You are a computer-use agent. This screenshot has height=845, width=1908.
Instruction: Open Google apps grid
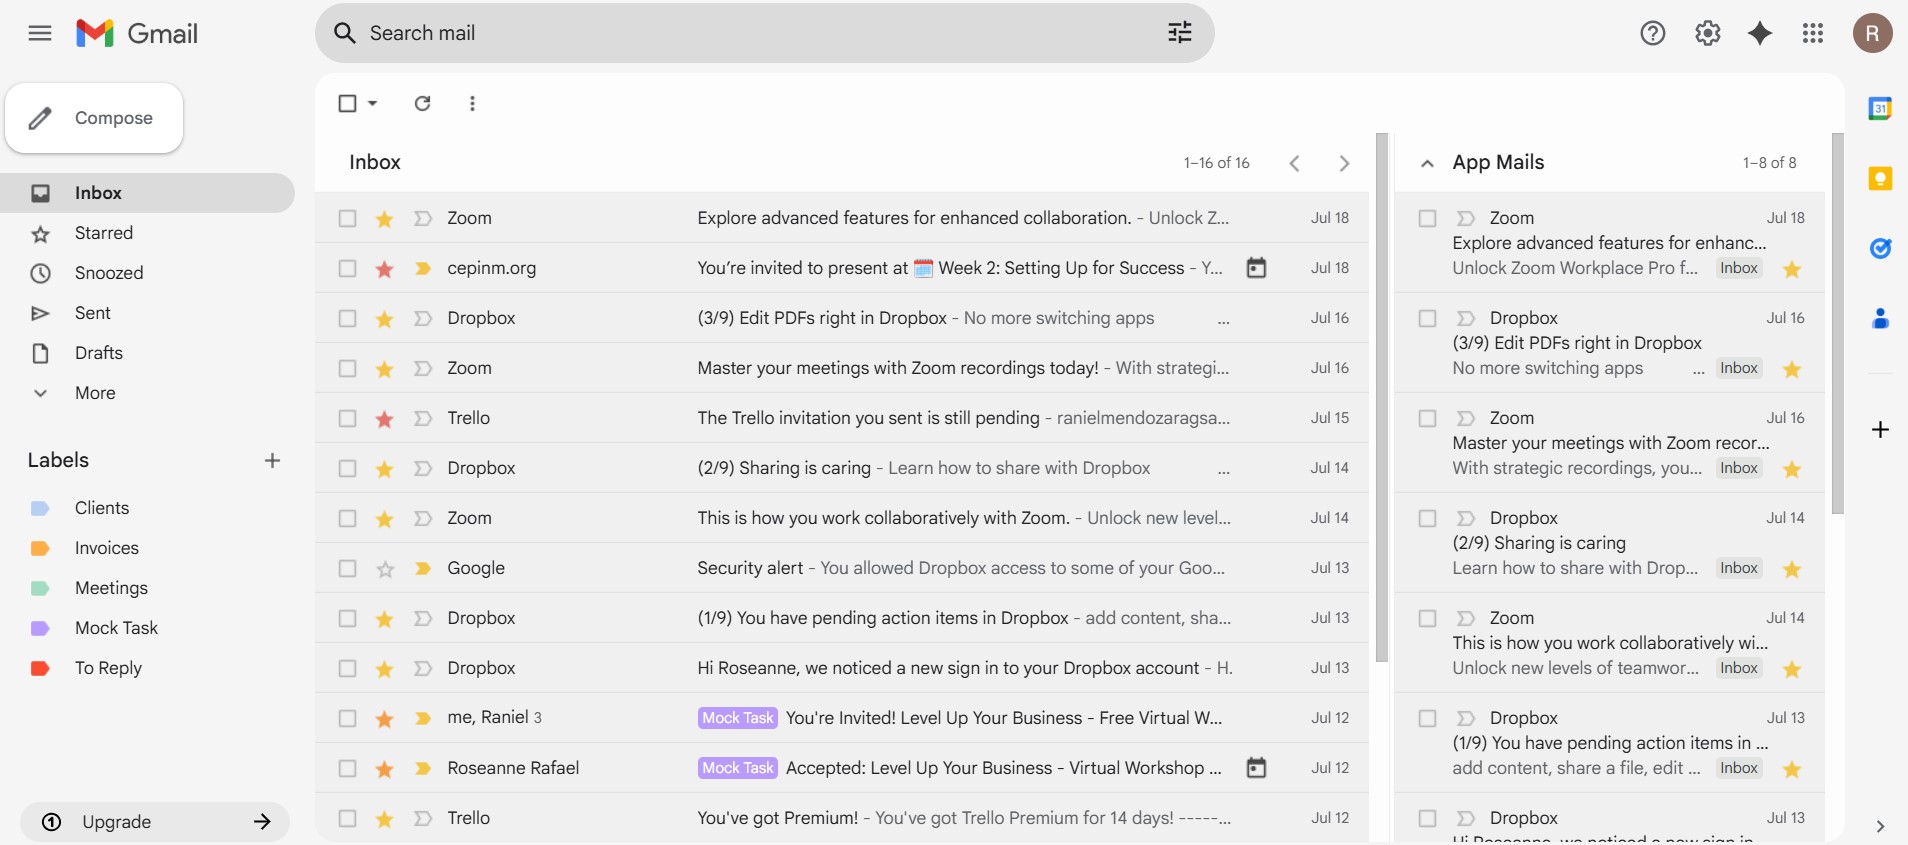(1813, 33)
